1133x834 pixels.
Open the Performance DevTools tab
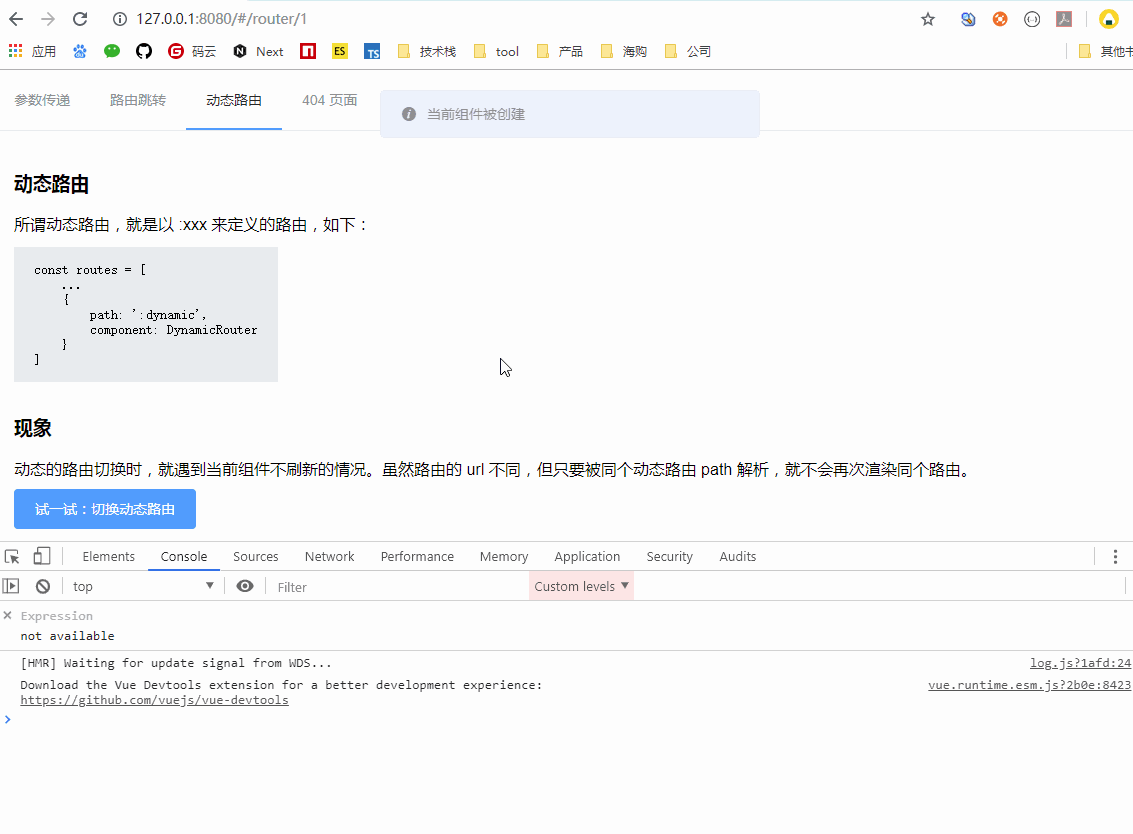[x=417, y=556]
